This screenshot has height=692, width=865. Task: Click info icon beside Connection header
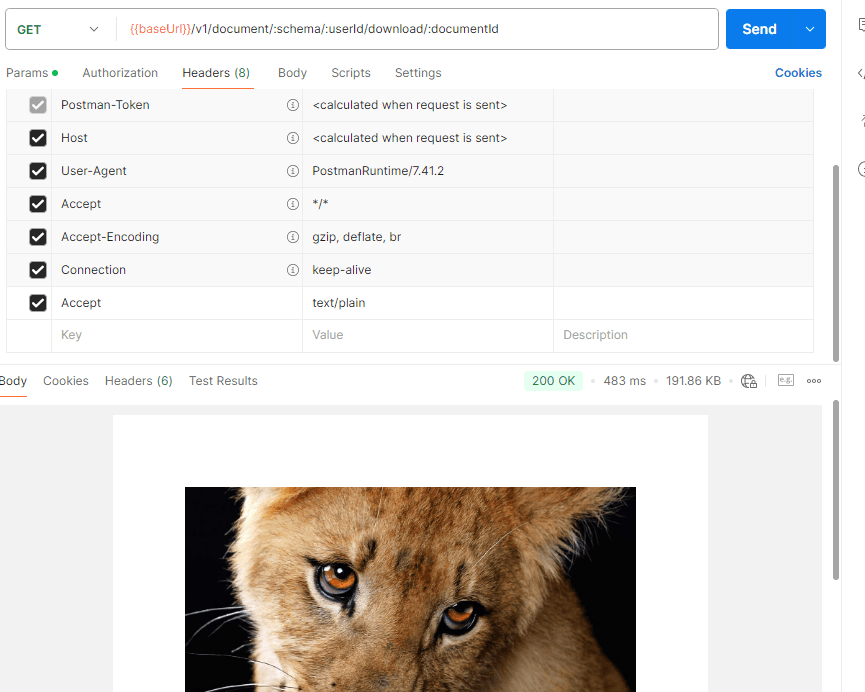point(292,269)
